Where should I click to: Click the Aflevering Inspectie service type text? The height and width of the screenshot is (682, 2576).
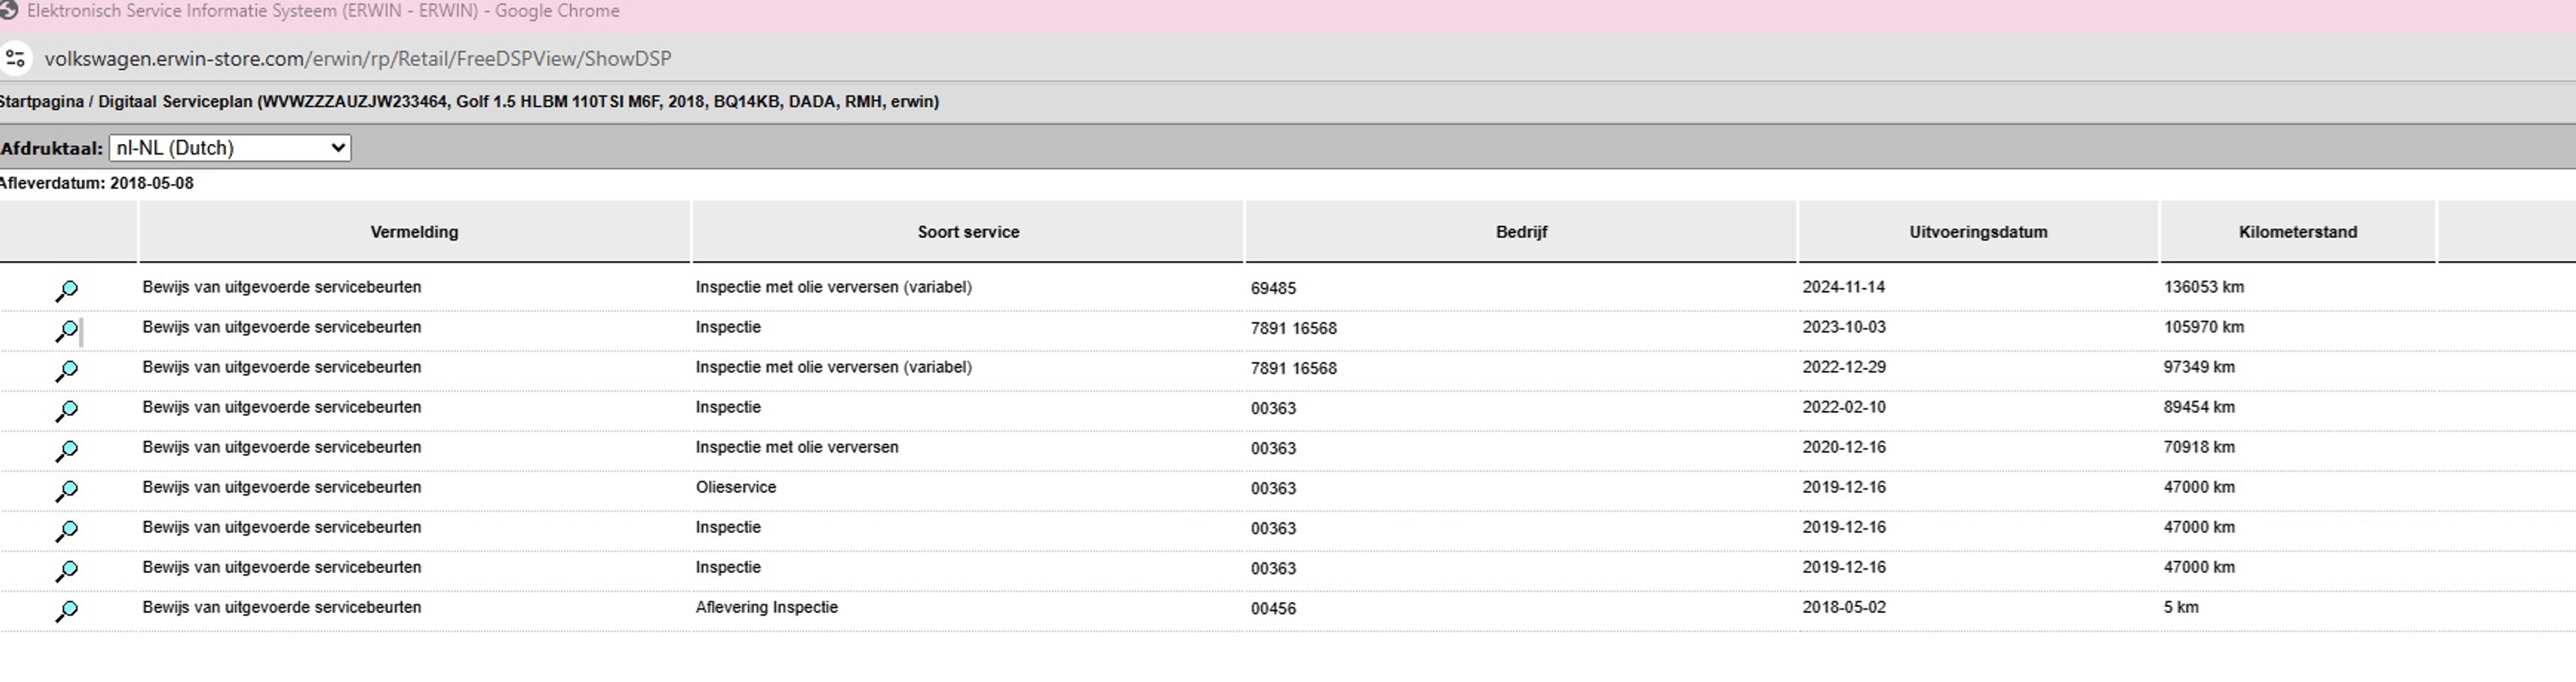click(767, 607)
